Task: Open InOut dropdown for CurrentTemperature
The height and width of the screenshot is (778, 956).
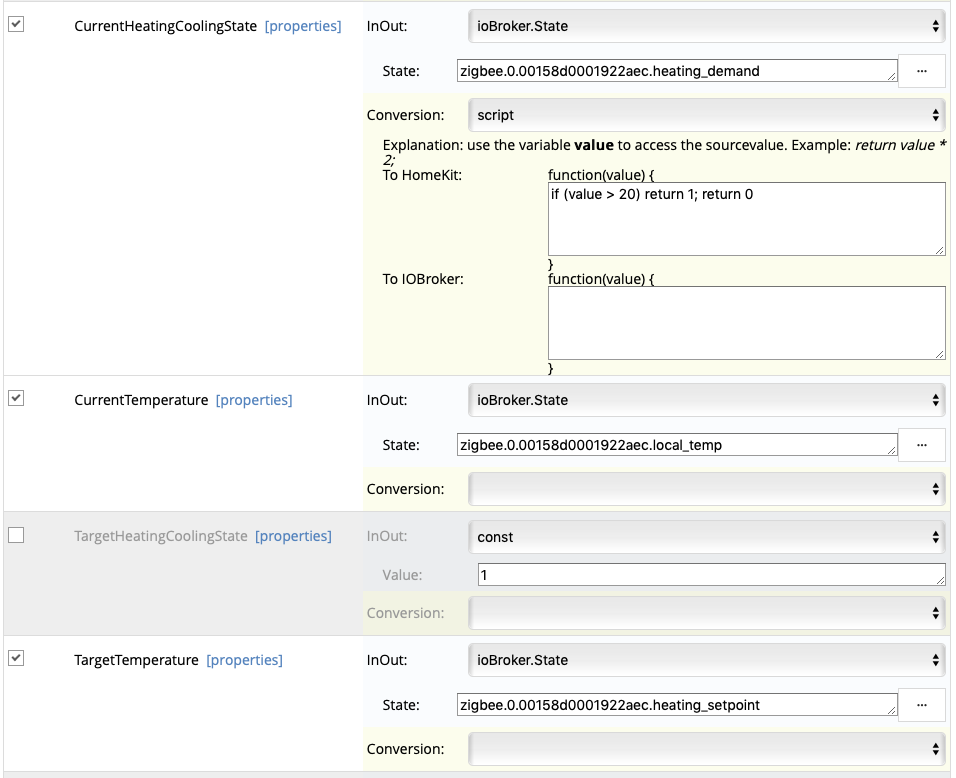Action: (x=707, y=400)
